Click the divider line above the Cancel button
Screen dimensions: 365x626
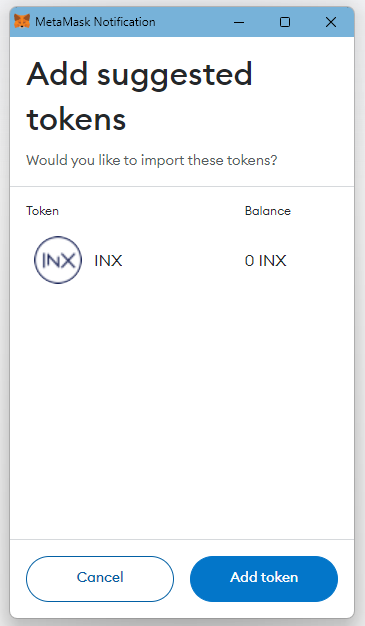[x=182, y=539]
